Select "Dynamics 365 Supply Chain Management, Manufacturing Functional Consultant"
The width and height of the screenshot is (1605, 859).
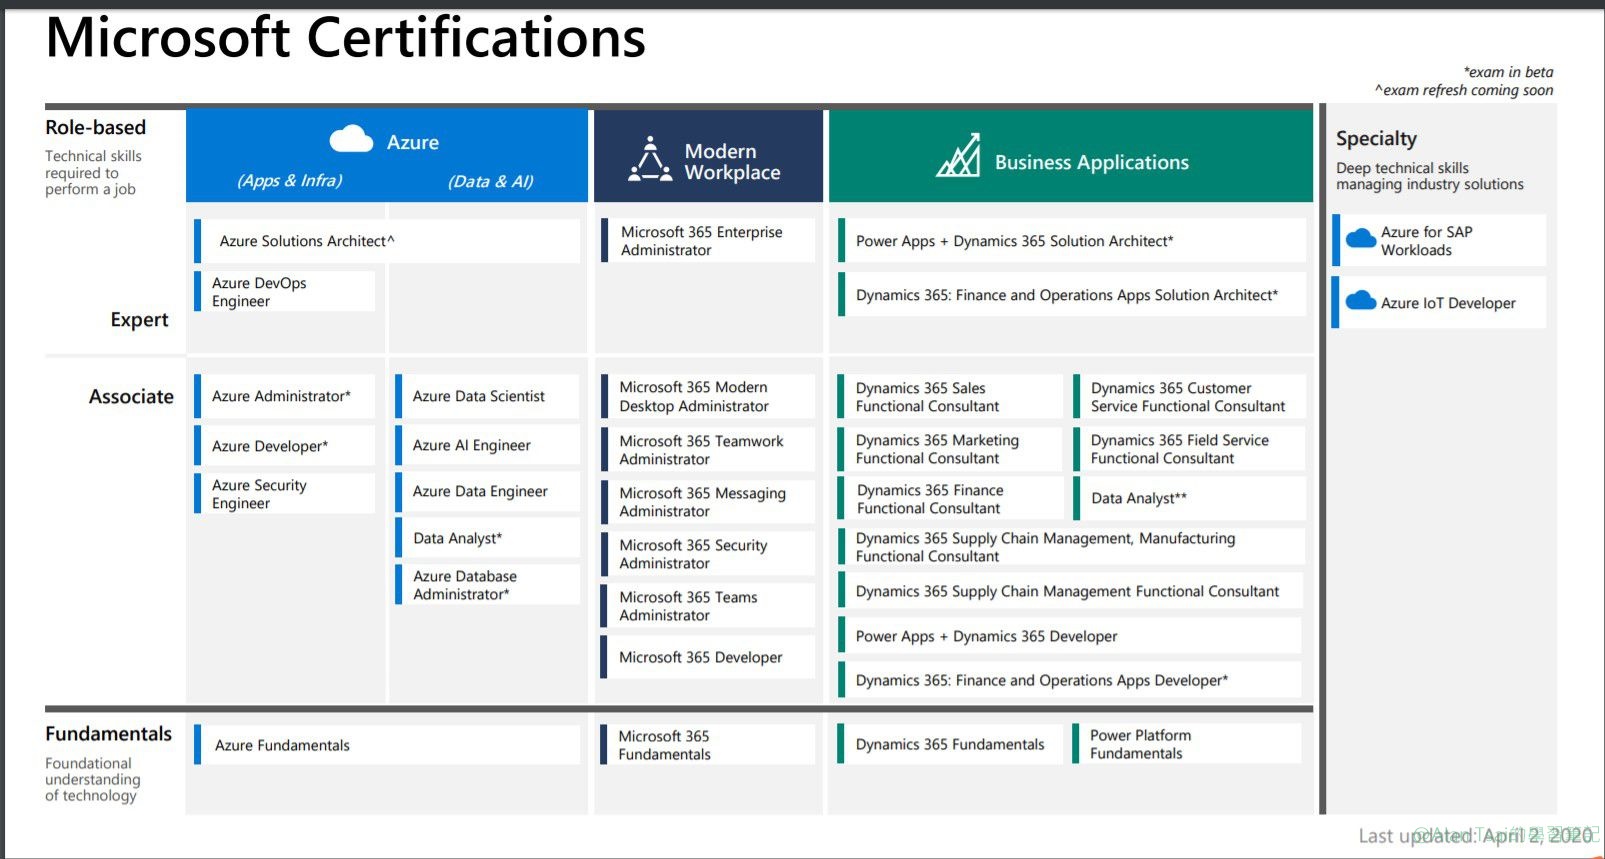click(1072, 547)
